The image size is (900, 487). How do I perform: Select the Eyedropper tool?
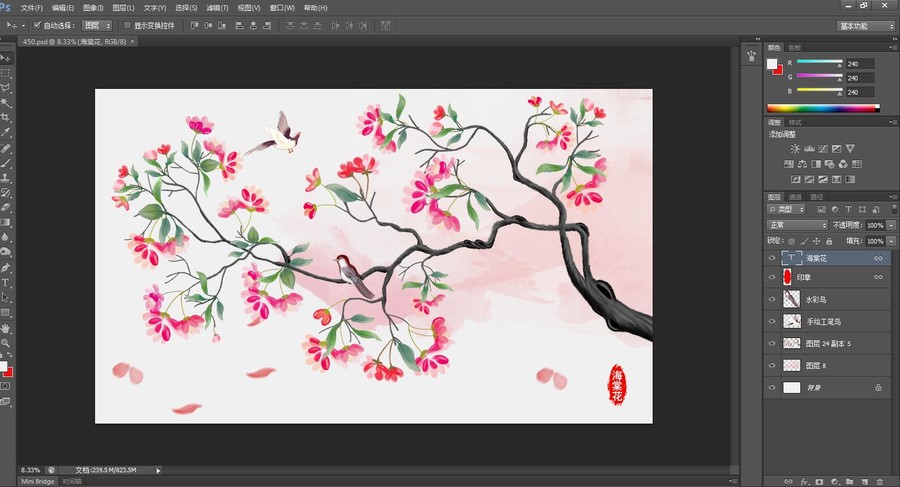coord(6,132)
